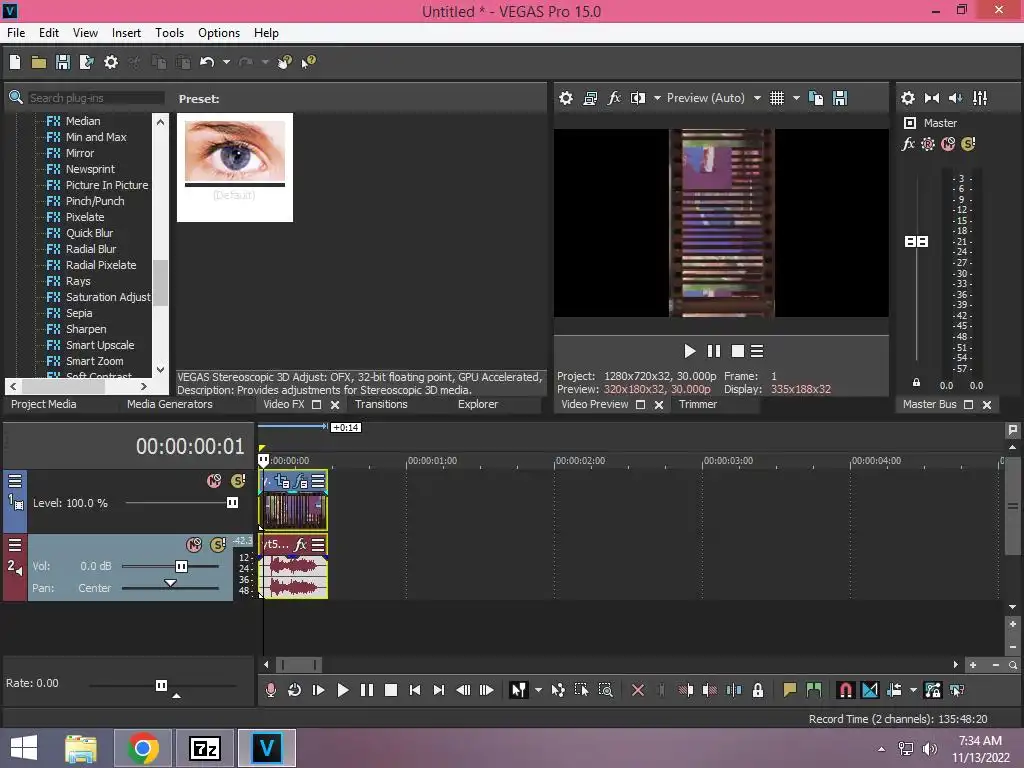Viewport: 1024px width, 768px height.
Task: Open the Options menu
Action: tap(219, 33)
